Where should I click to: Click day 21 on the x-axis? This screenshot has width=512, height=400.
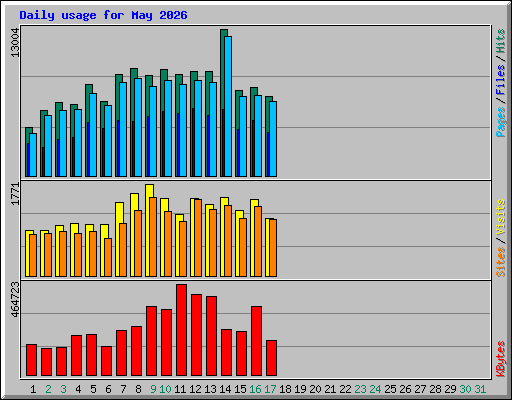[x=330, y=389]
